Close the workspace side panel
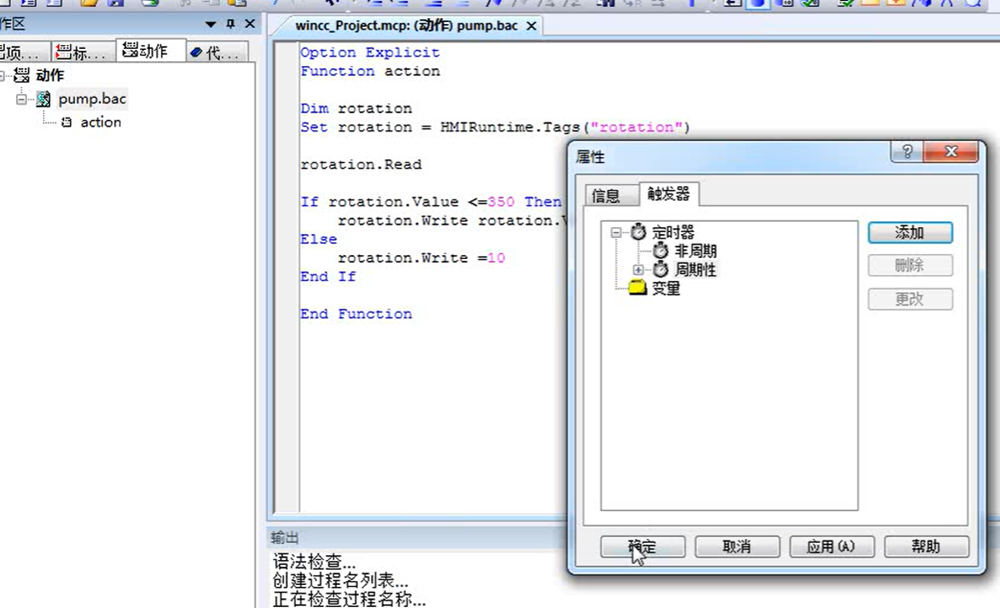This screenshot has height=608, width=1000. click(x=249, y=24)
